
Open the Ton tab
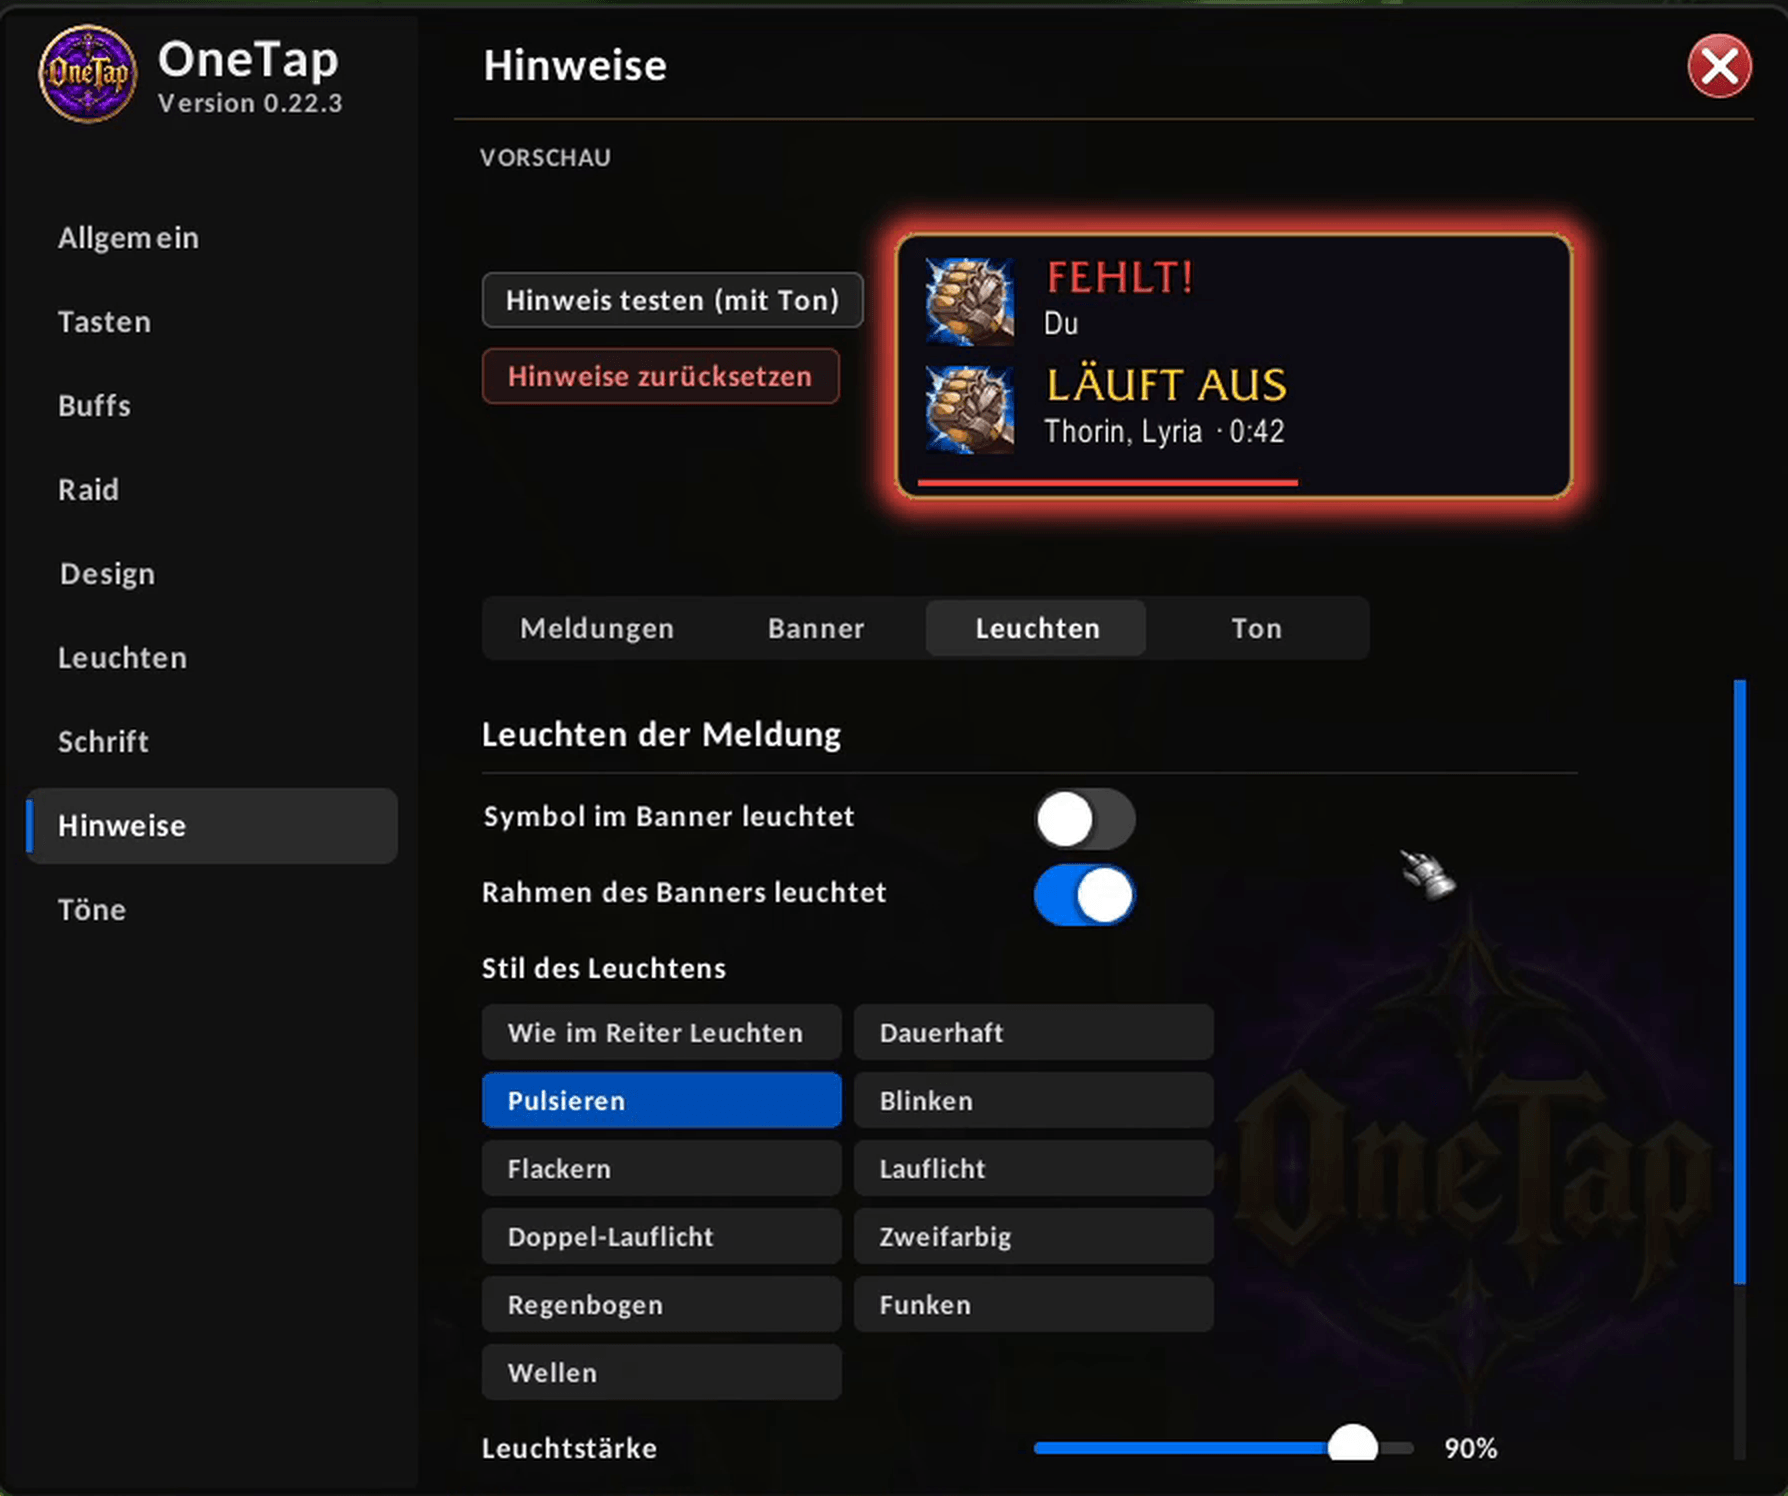coord(1256,628)
